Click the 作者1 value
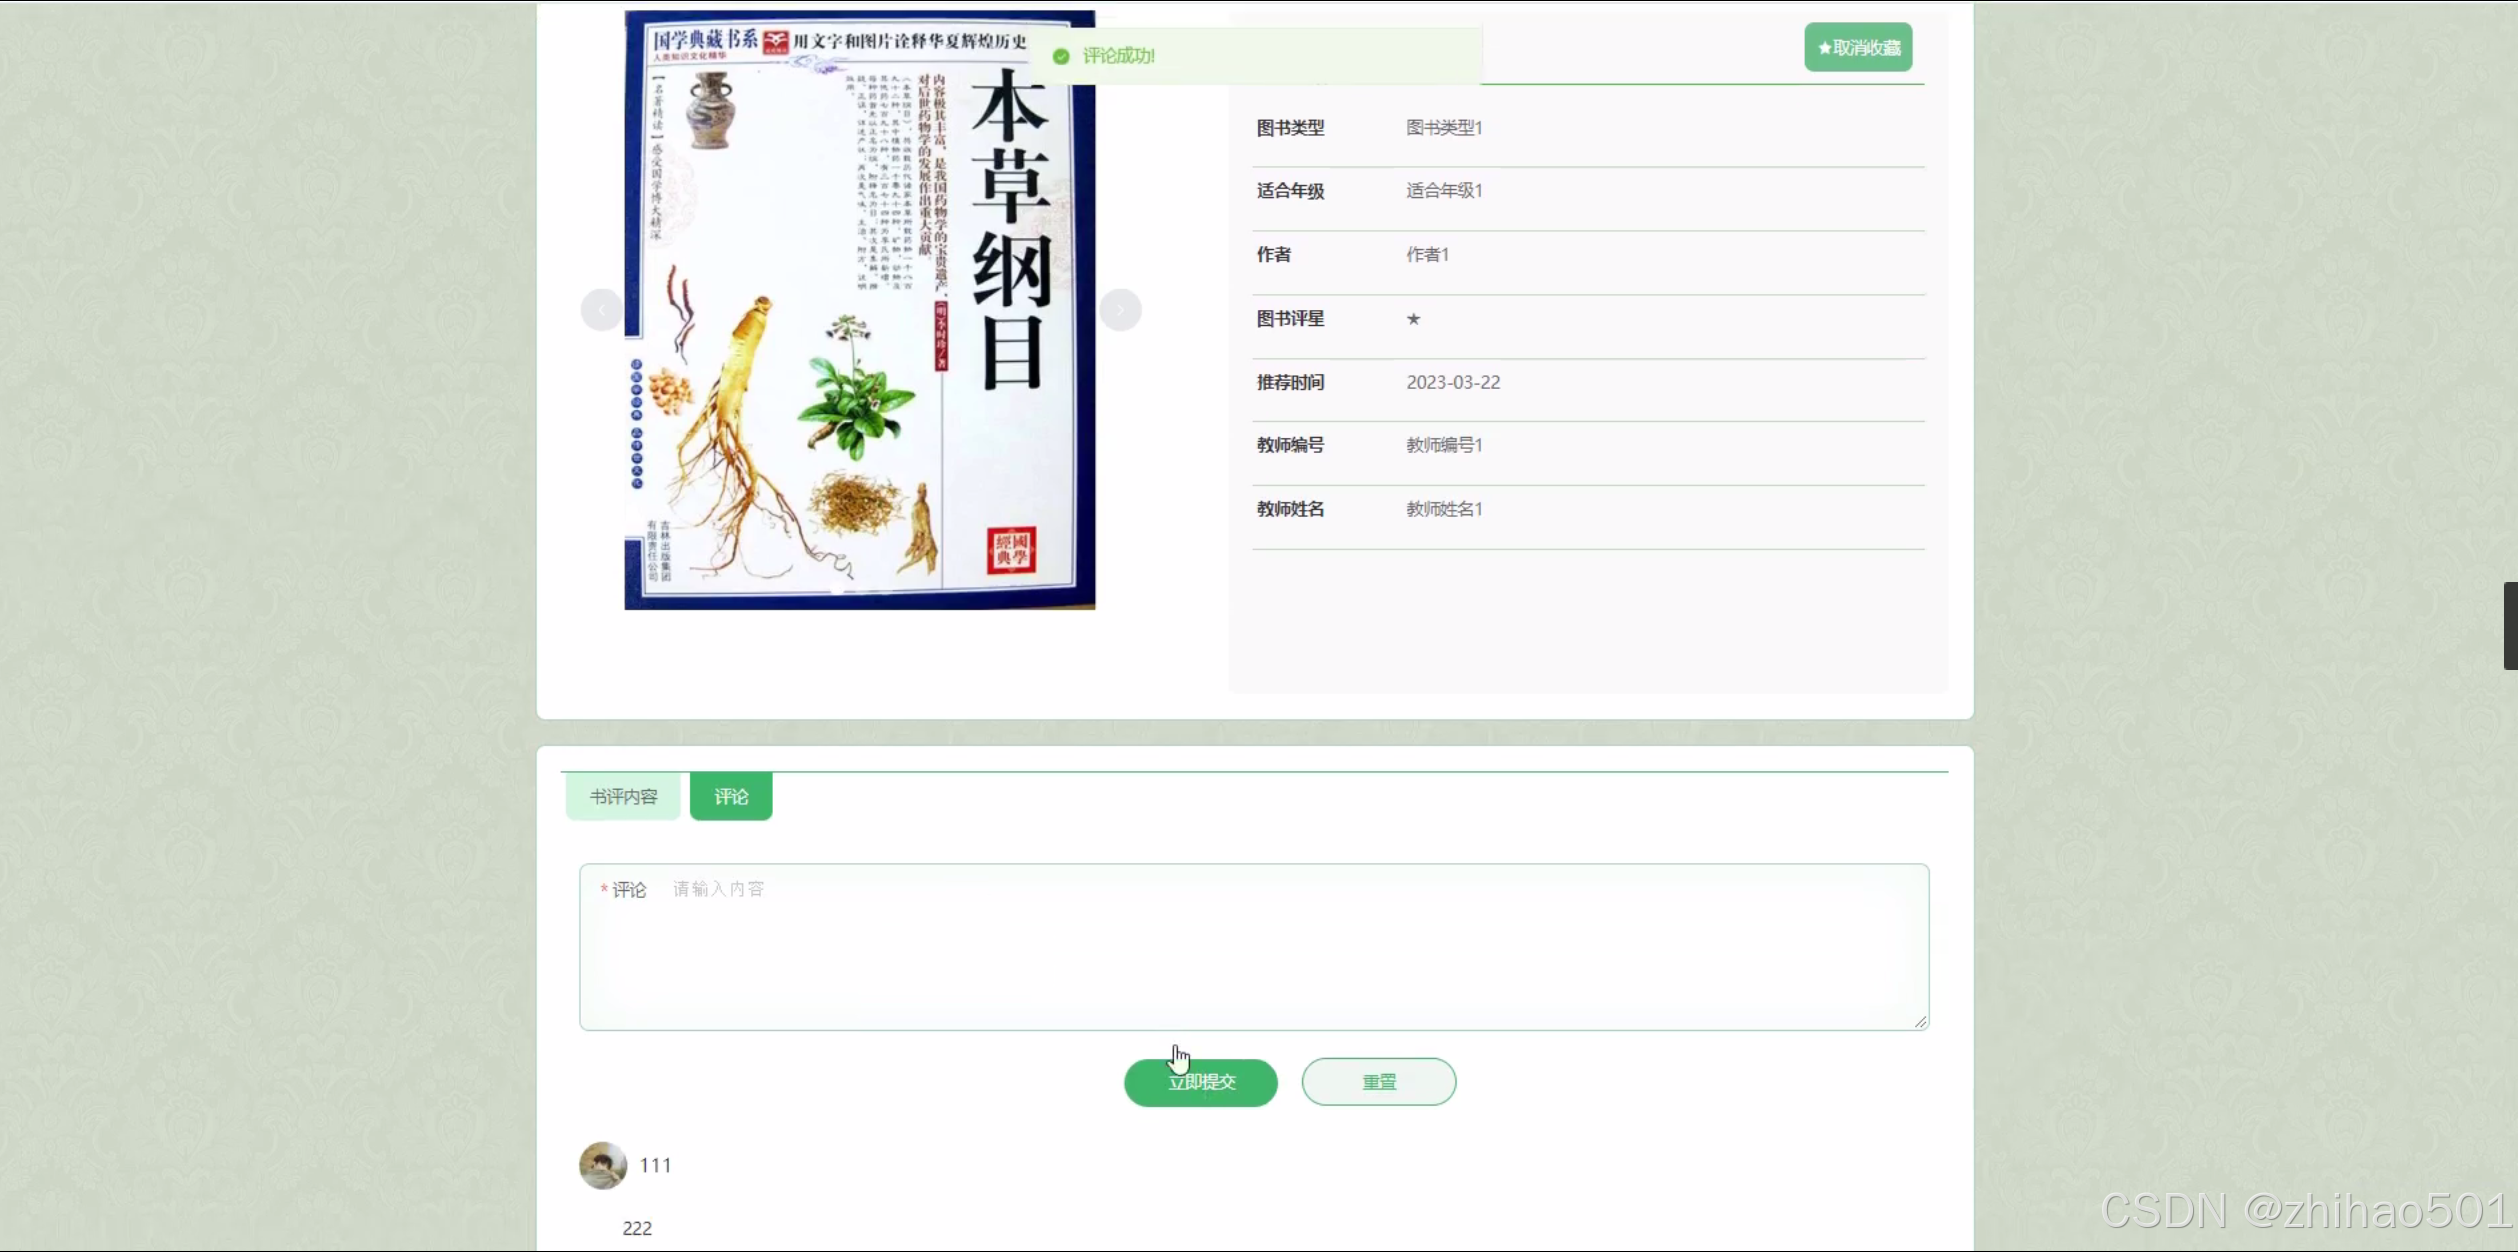Image resolution: width=2518 pixels, height=1252 pixels. 1427,255
